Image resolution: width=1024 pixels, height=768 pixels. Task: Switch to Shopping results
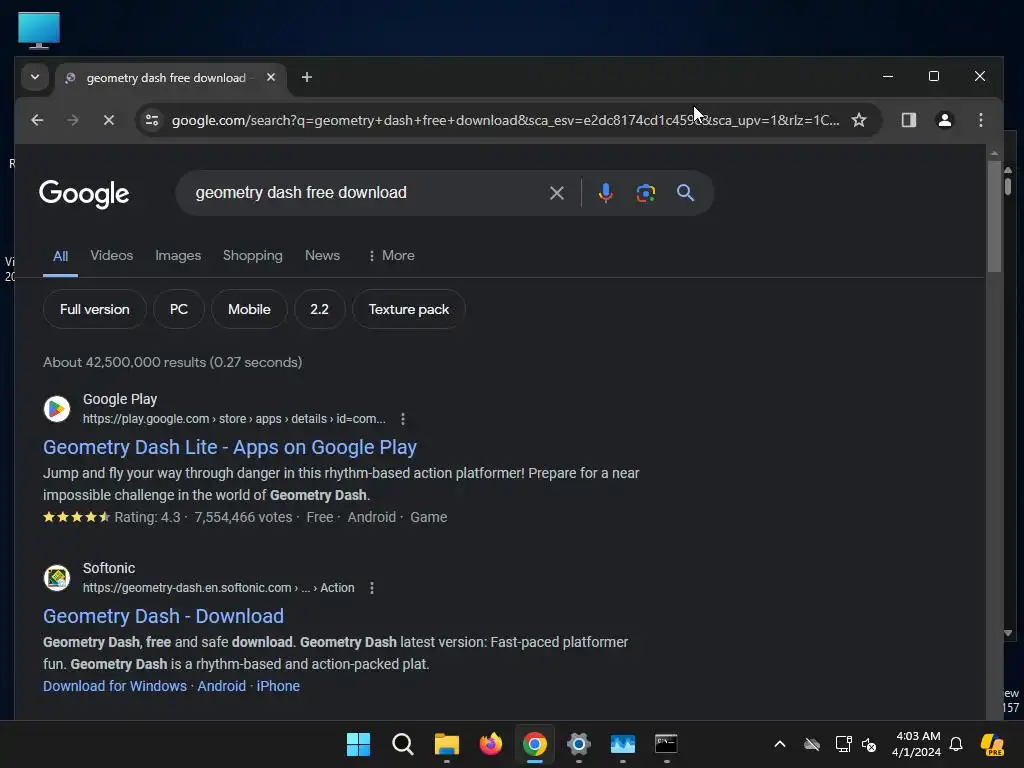(253, 255)
